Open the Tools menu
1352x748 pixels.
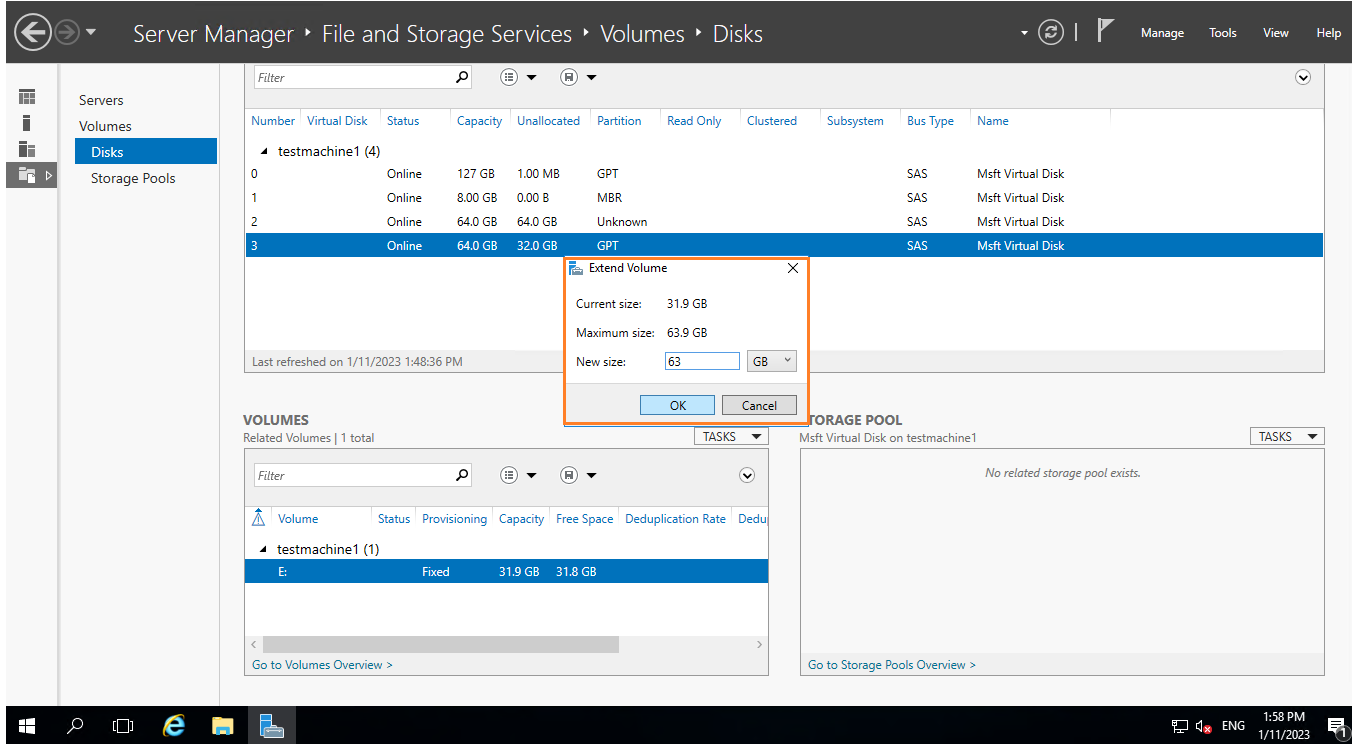coord(1222,33)
